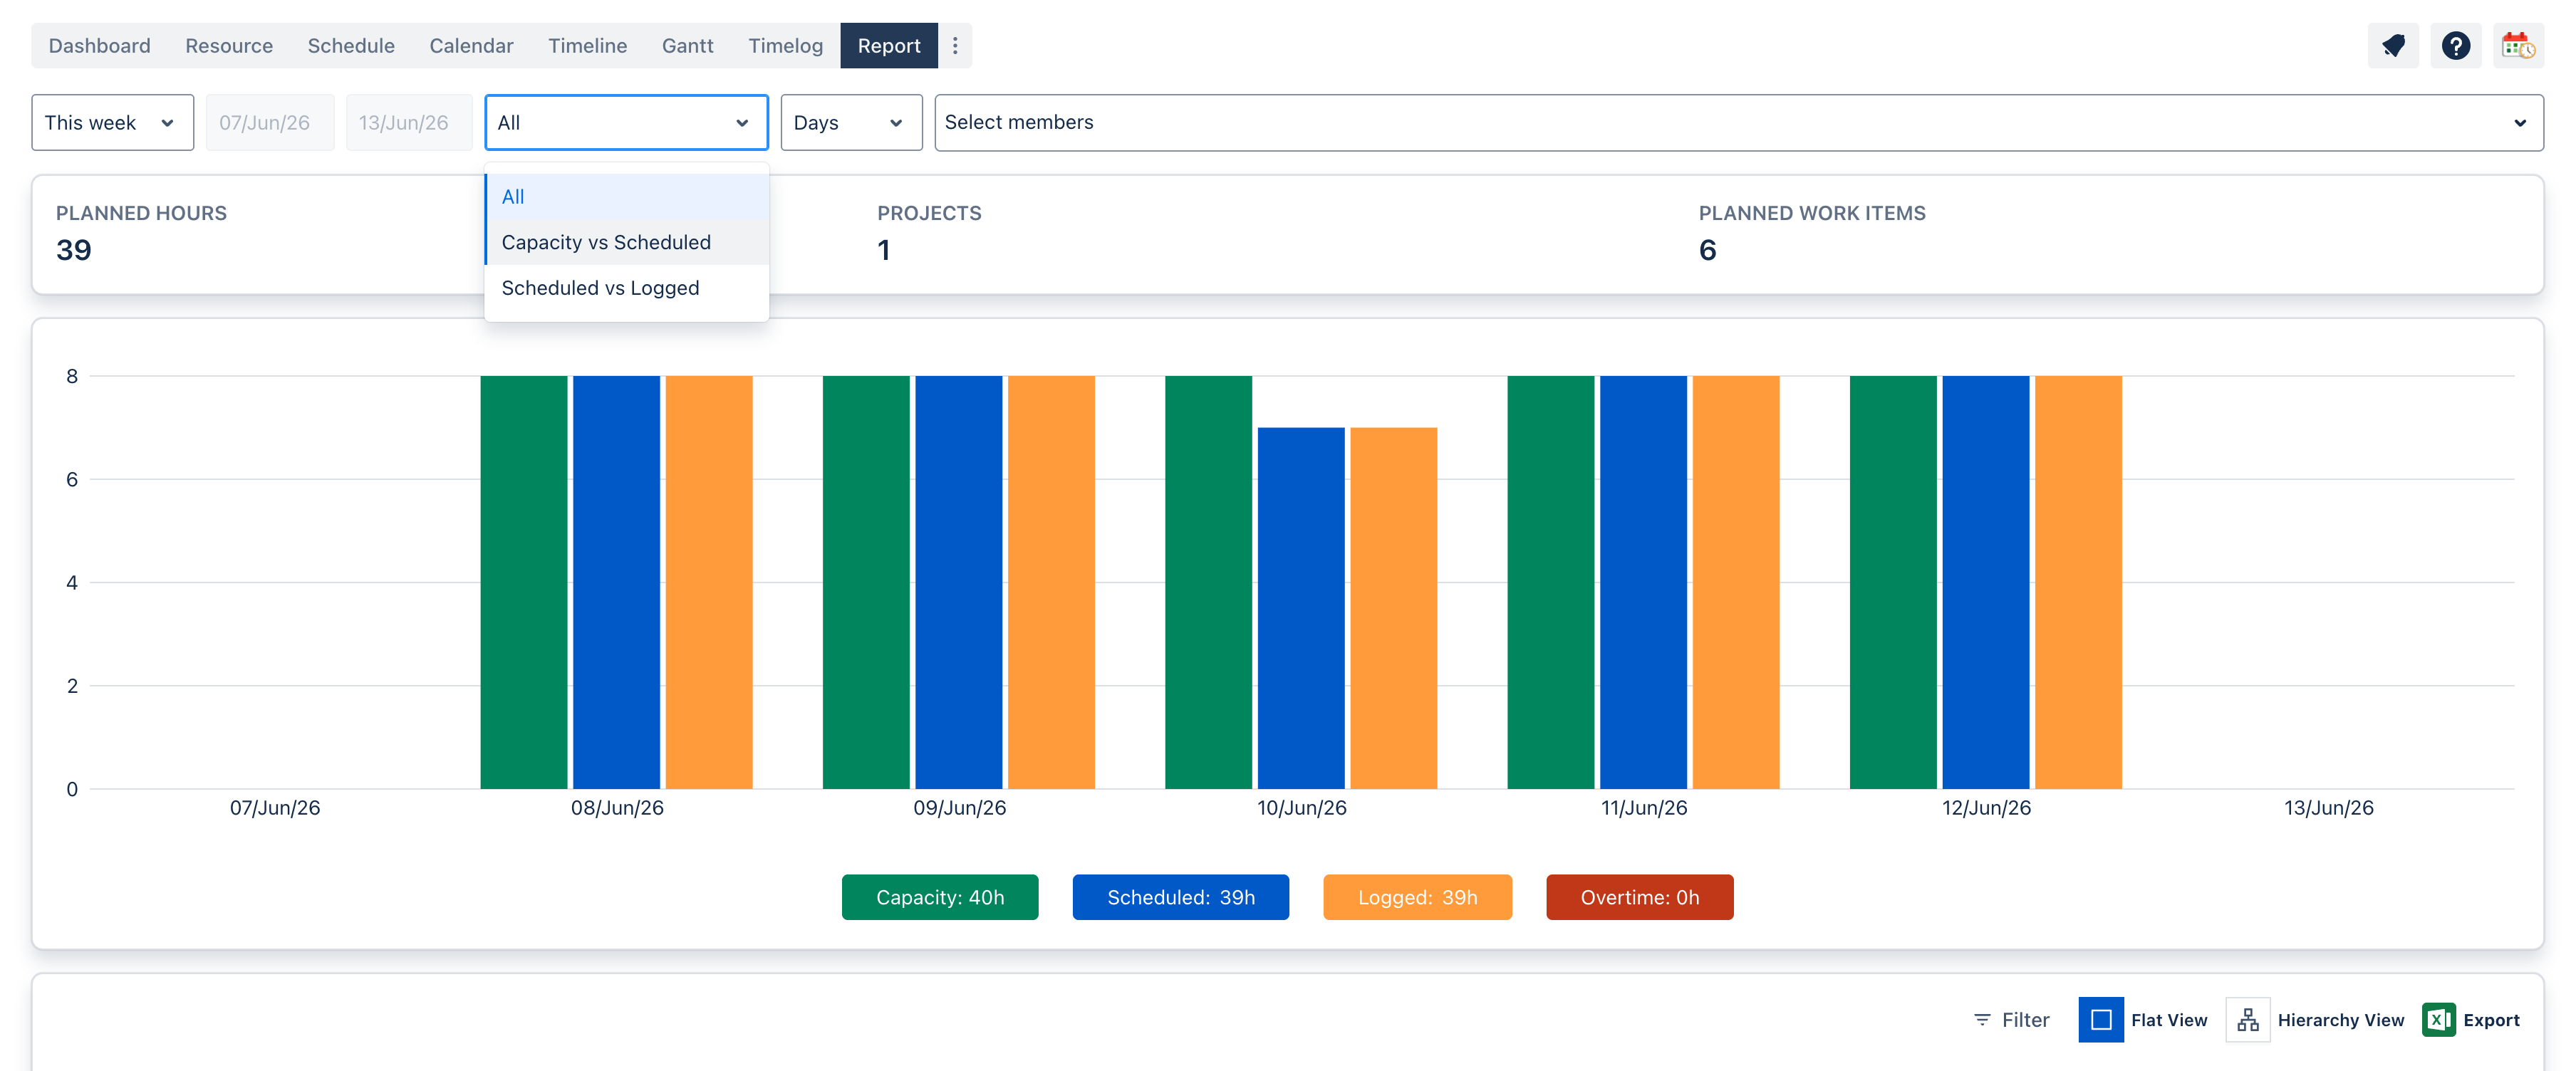Screen dimensions: 2576x1071
Task: Switch to the Gantt tab
Action: [x=687, y=46]
